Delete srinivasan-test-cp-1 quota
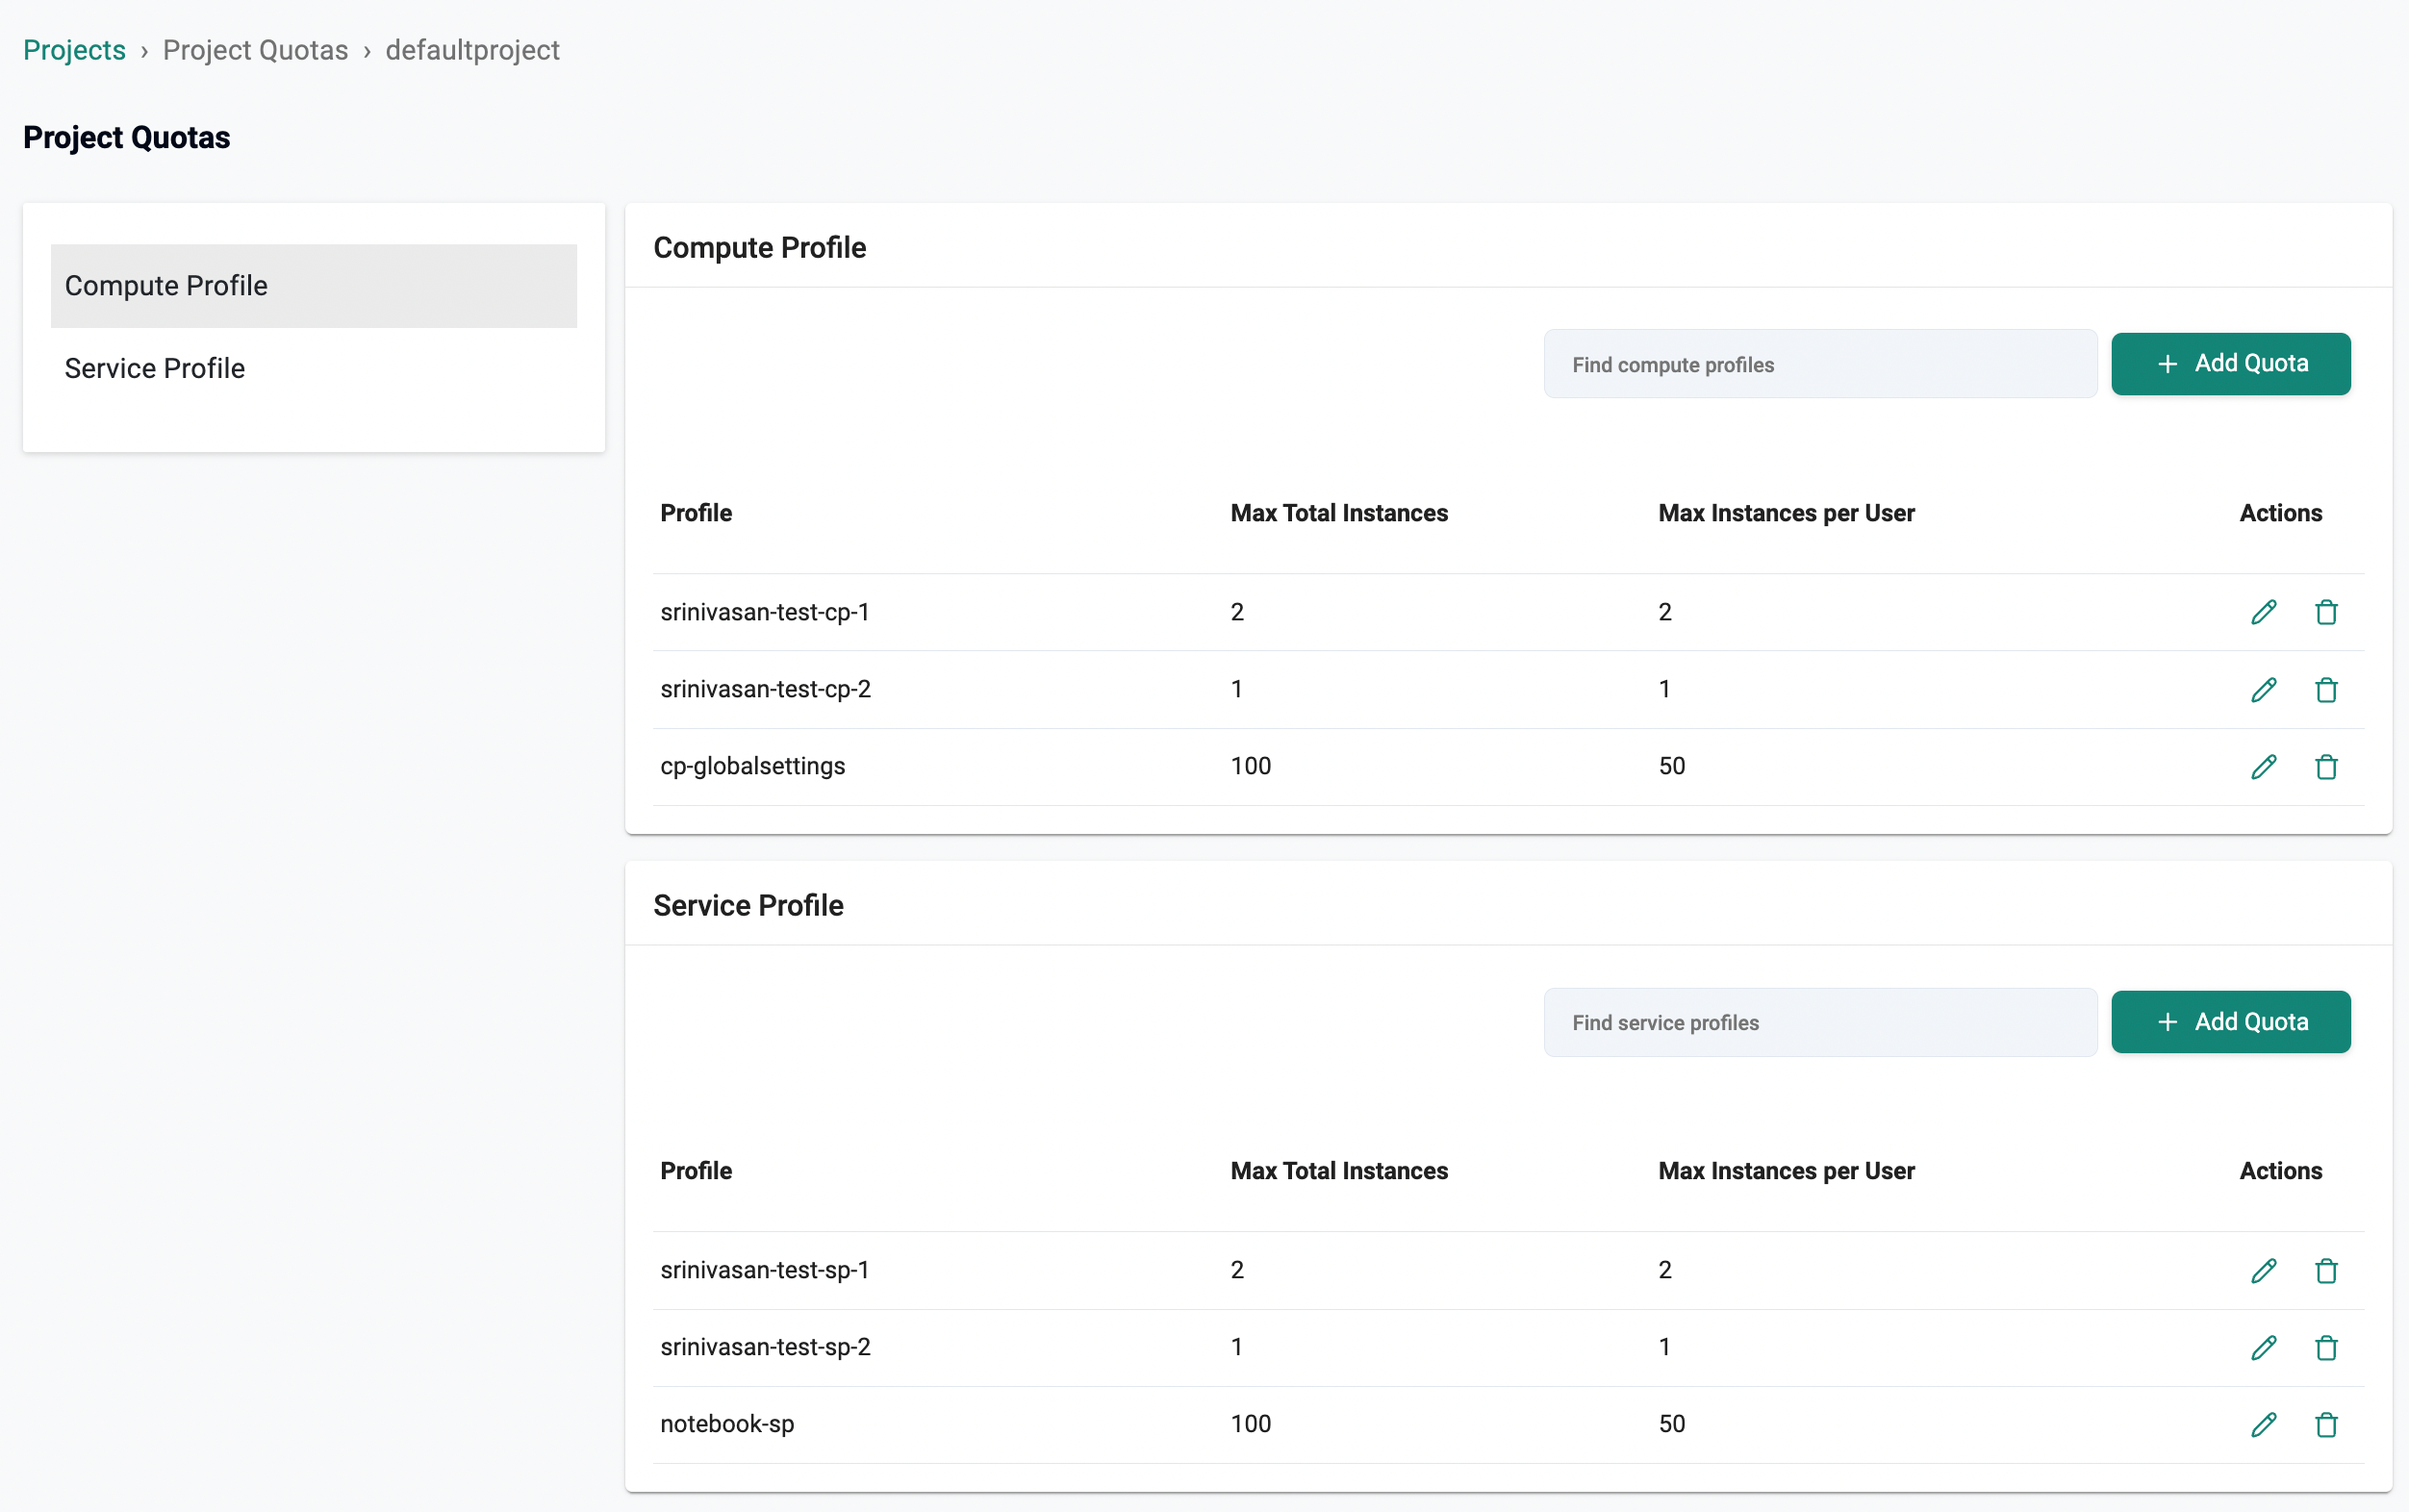This screenshot has height=1512, width=2409. coord(2326,612)
